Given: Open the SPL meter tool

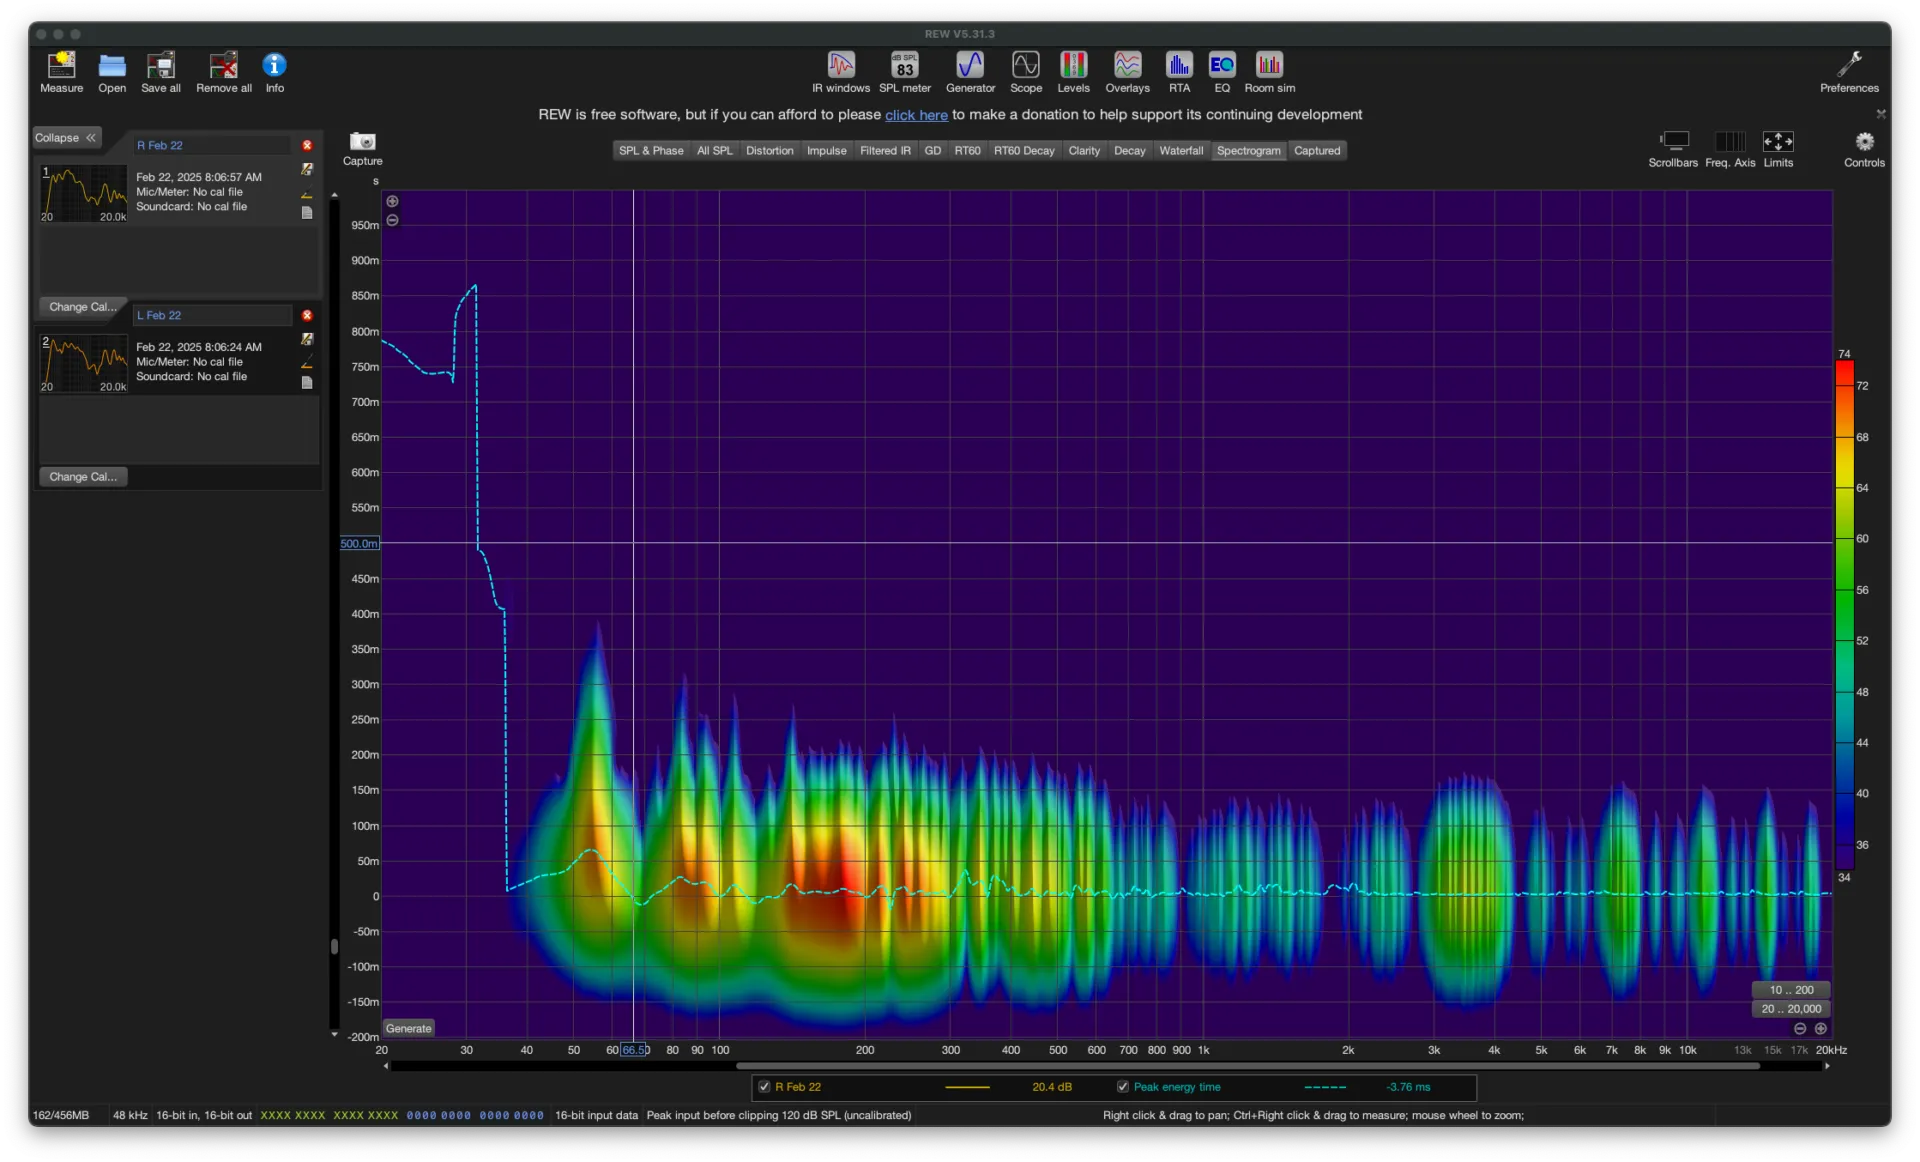Looking at the screenshot, I should 904,66.
